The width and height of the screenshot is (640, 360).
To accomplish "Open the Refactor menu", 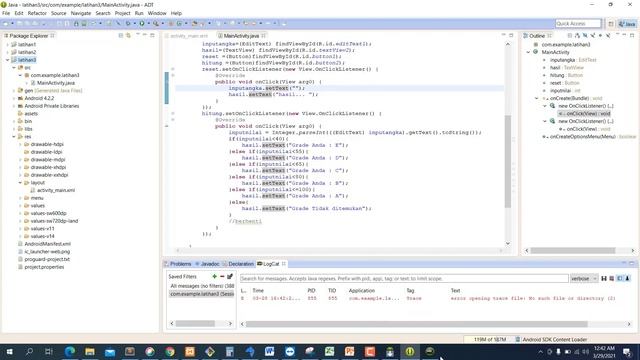I will 37,13.
